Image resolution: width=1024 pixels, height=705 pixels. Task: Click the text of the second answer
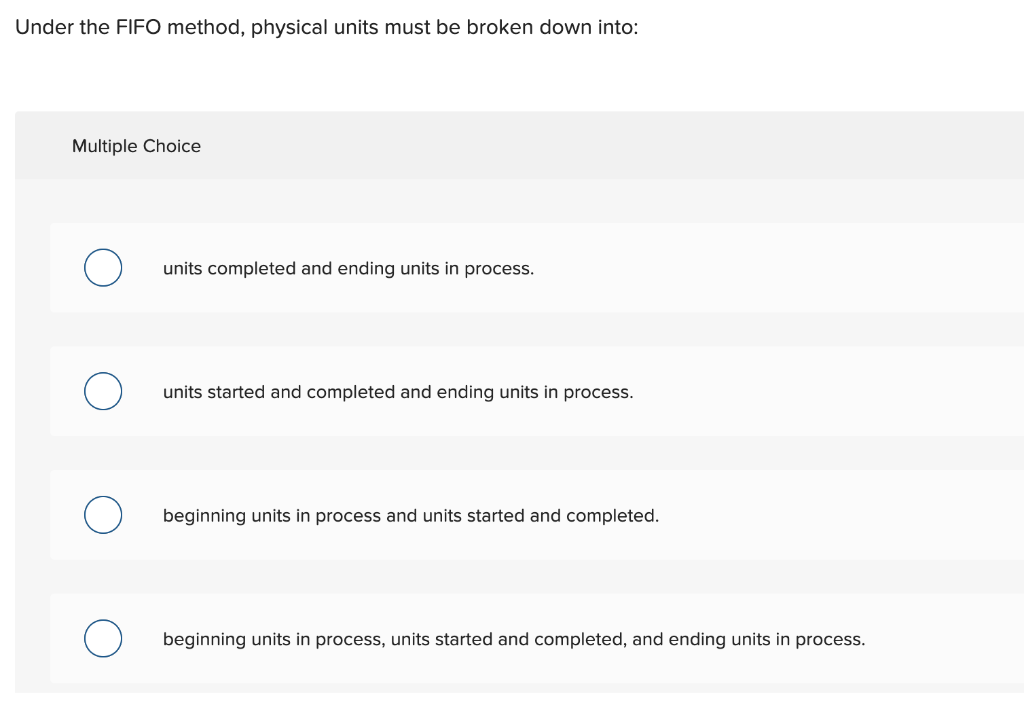pos(397,392)
